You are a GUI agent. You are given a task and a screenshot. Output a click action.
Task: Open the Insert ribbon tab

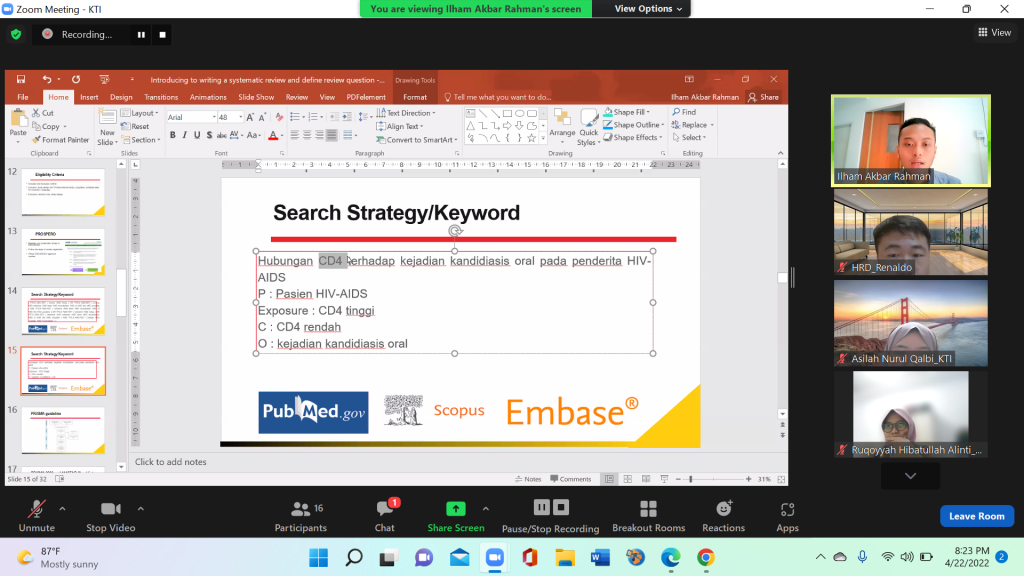89,97
